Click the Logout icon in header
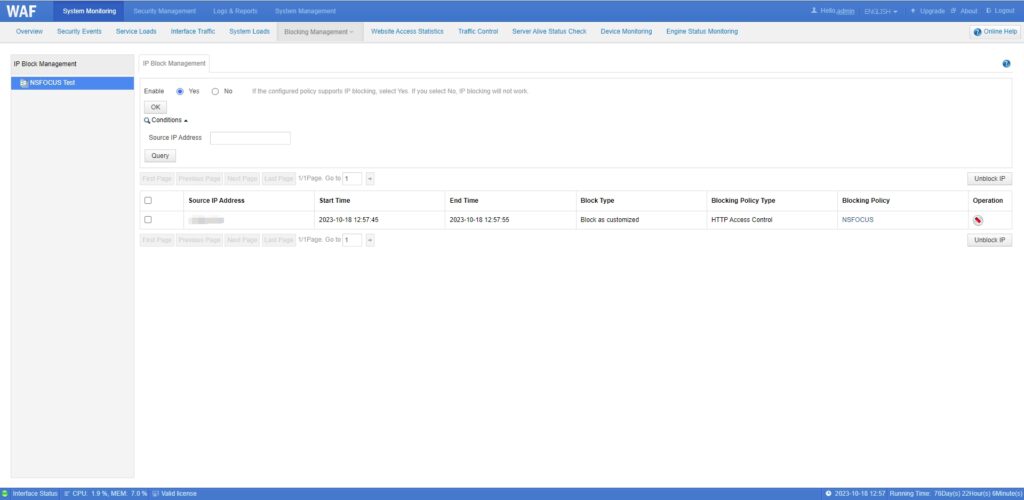Image resolution: width=1024 pixels, height=500 pixels. 989,11
